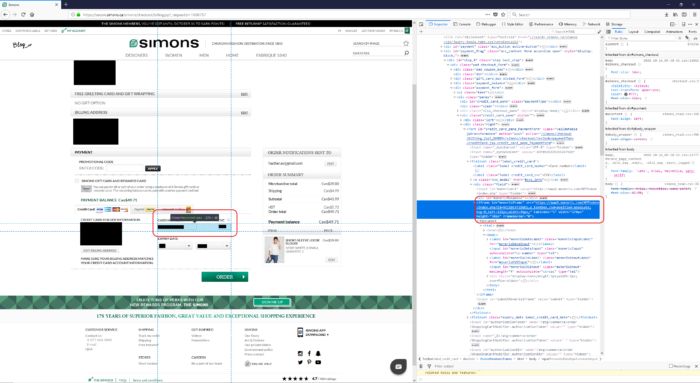Click Edit next to order notification email

pos(330,164)
